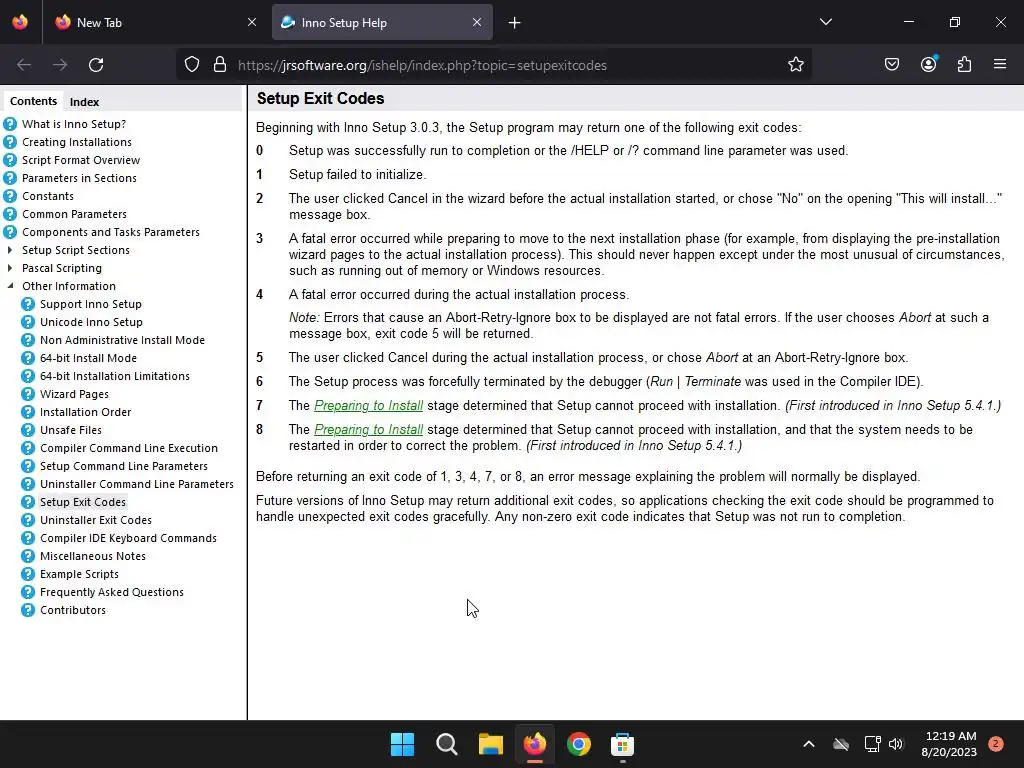Screen dimensions: 1024x768
Task: Open 64-bit Installation Limitations topic
Action: [x=115, y=376]
